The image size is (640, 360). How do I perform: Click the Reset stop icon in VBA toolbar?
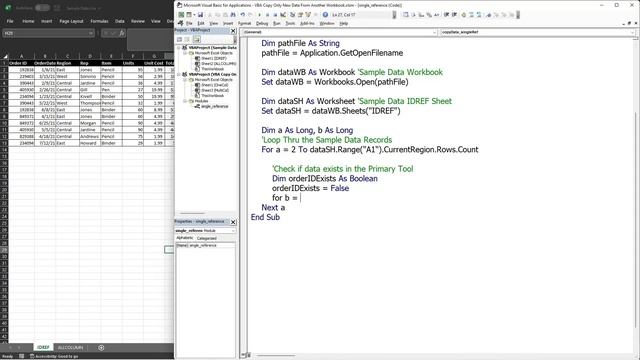(x=275, y=15)
